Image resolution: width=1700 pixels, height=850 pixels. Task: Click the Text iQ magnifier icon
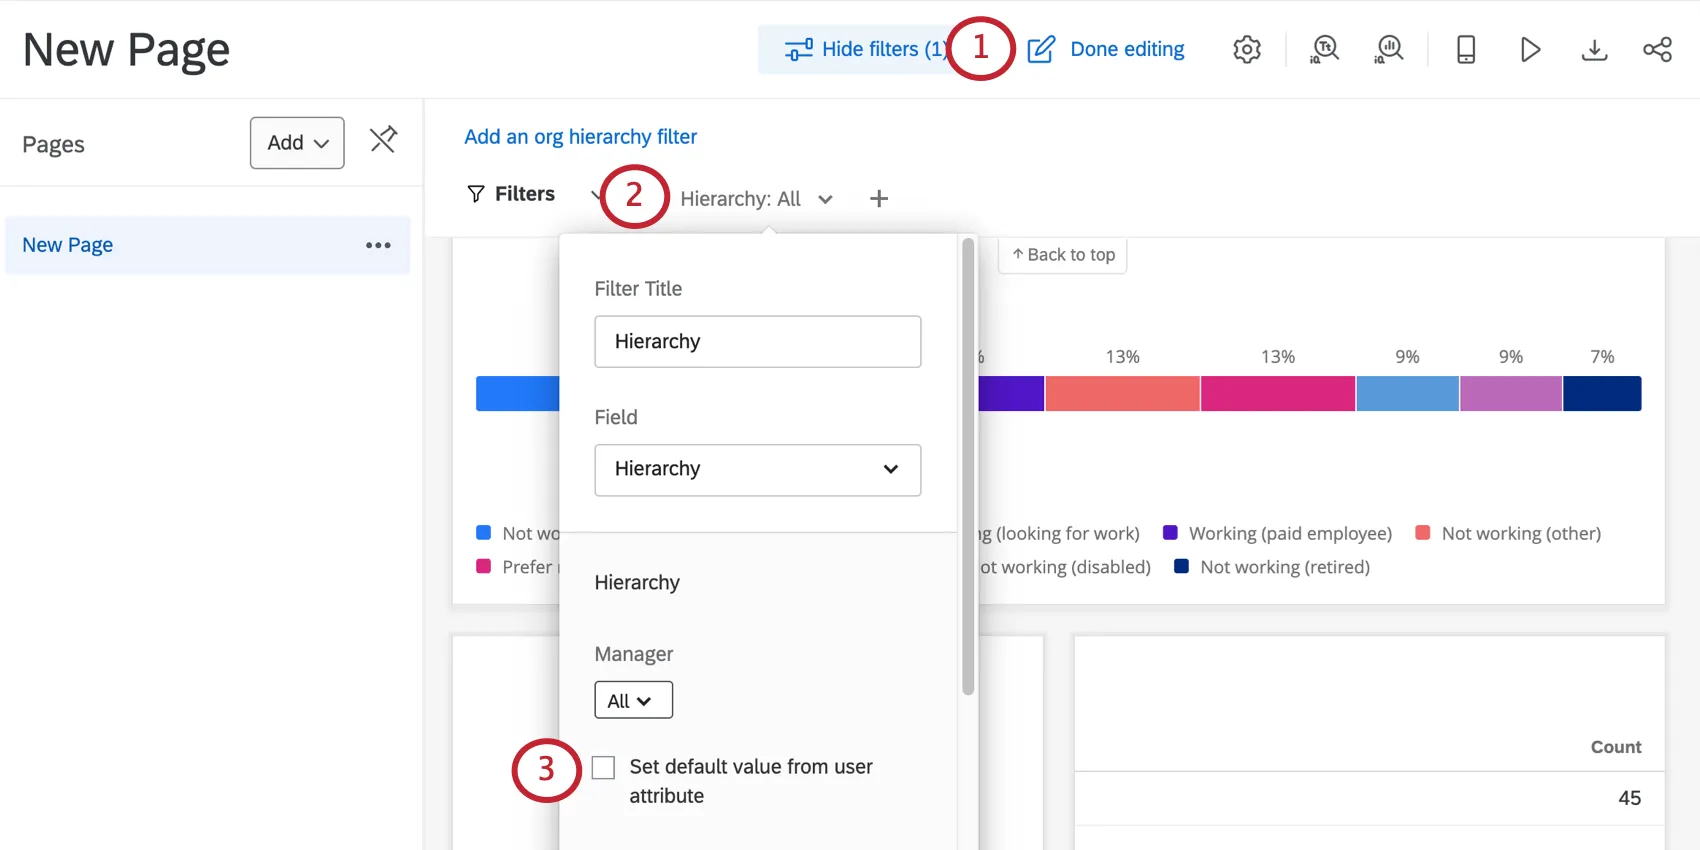coord(1324,49)
